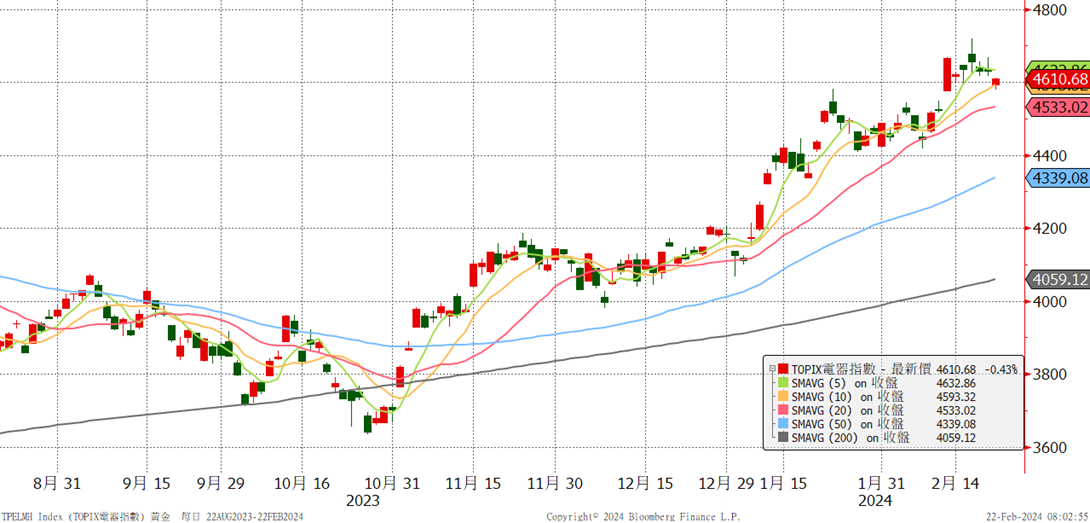Click the Bloomberg Finance L.P. copyright text
Screen dimensions: 1090x523
pyautogui.click(x=644, y=517)
